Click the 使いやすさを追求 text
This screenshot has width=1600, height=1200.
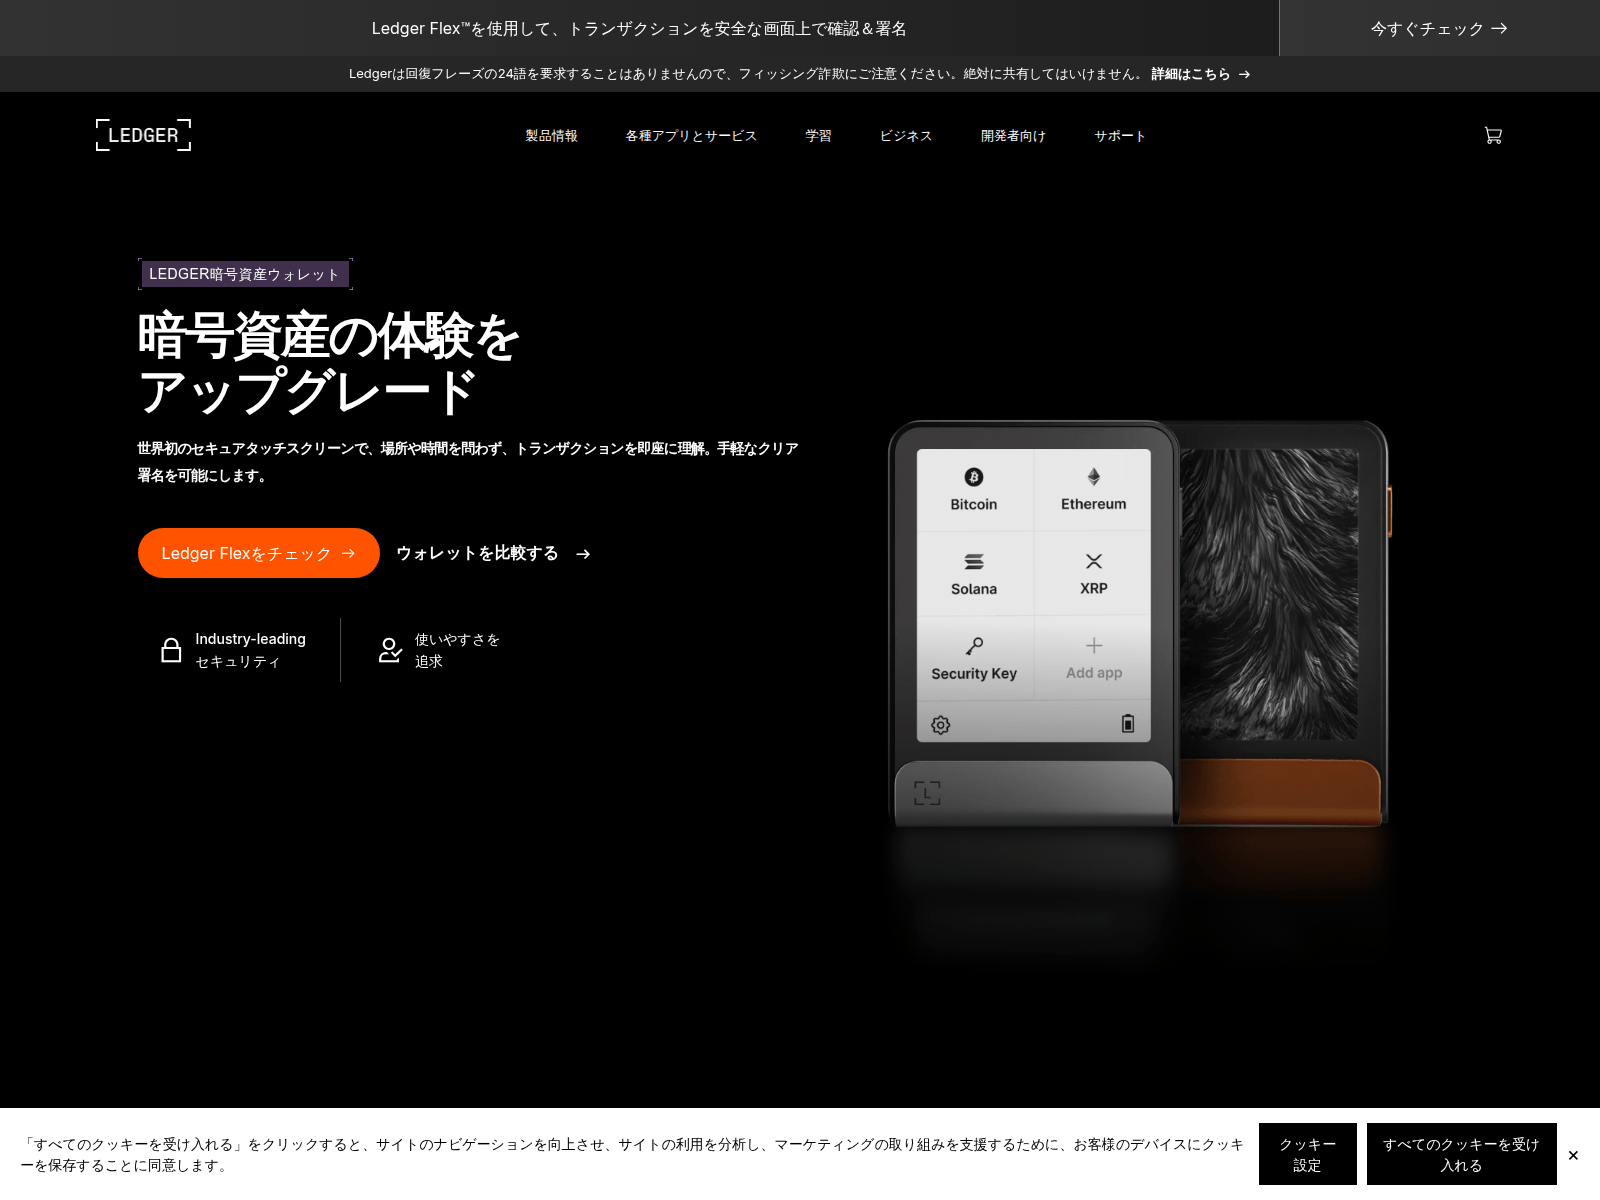pos(457,650)
